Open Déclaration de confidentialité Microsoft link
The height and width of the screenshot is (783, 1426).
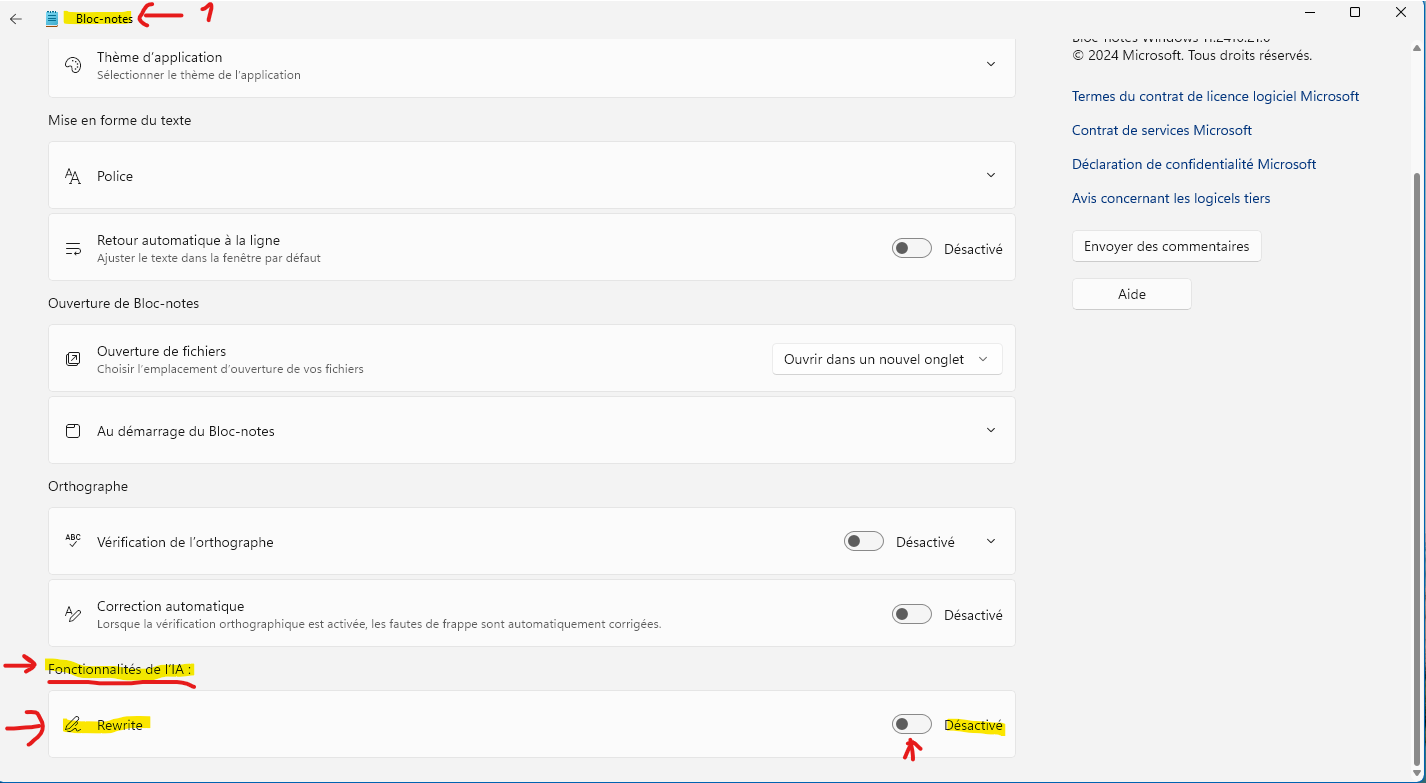pyautogui.click(x=1194, y=164)
